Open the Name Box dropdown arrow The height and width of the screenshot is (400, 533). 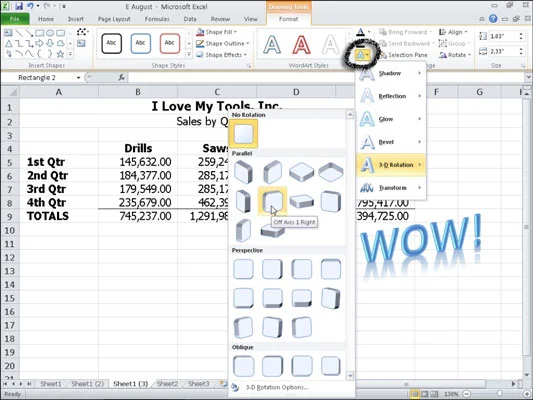[x=78, y=78]
